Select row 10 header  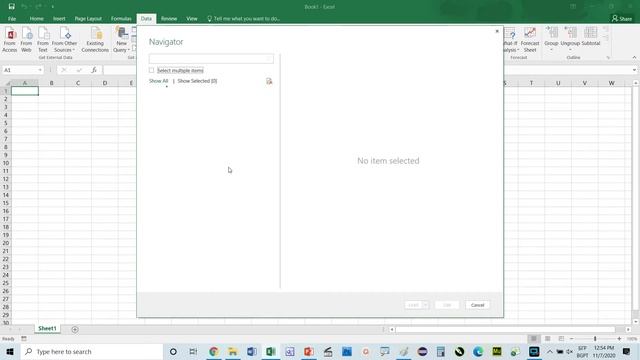(x=6, y=163)
